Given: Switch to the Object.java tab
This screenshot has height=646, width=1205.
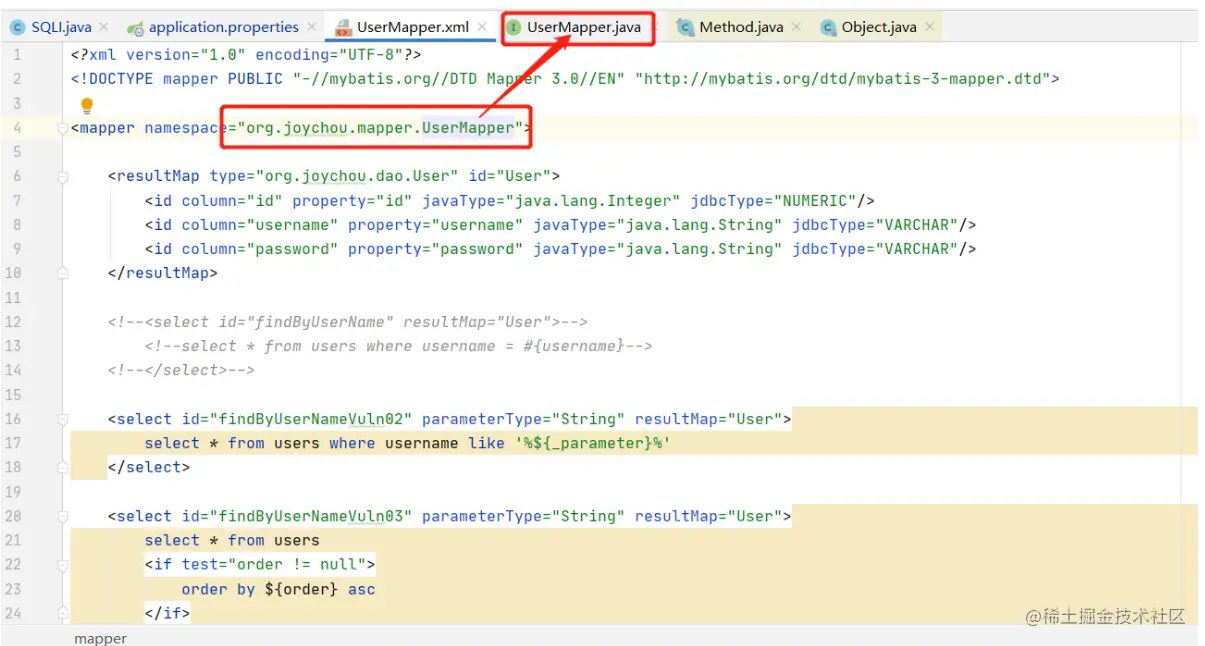Looking at the screenshot, I should pos(879,27).
